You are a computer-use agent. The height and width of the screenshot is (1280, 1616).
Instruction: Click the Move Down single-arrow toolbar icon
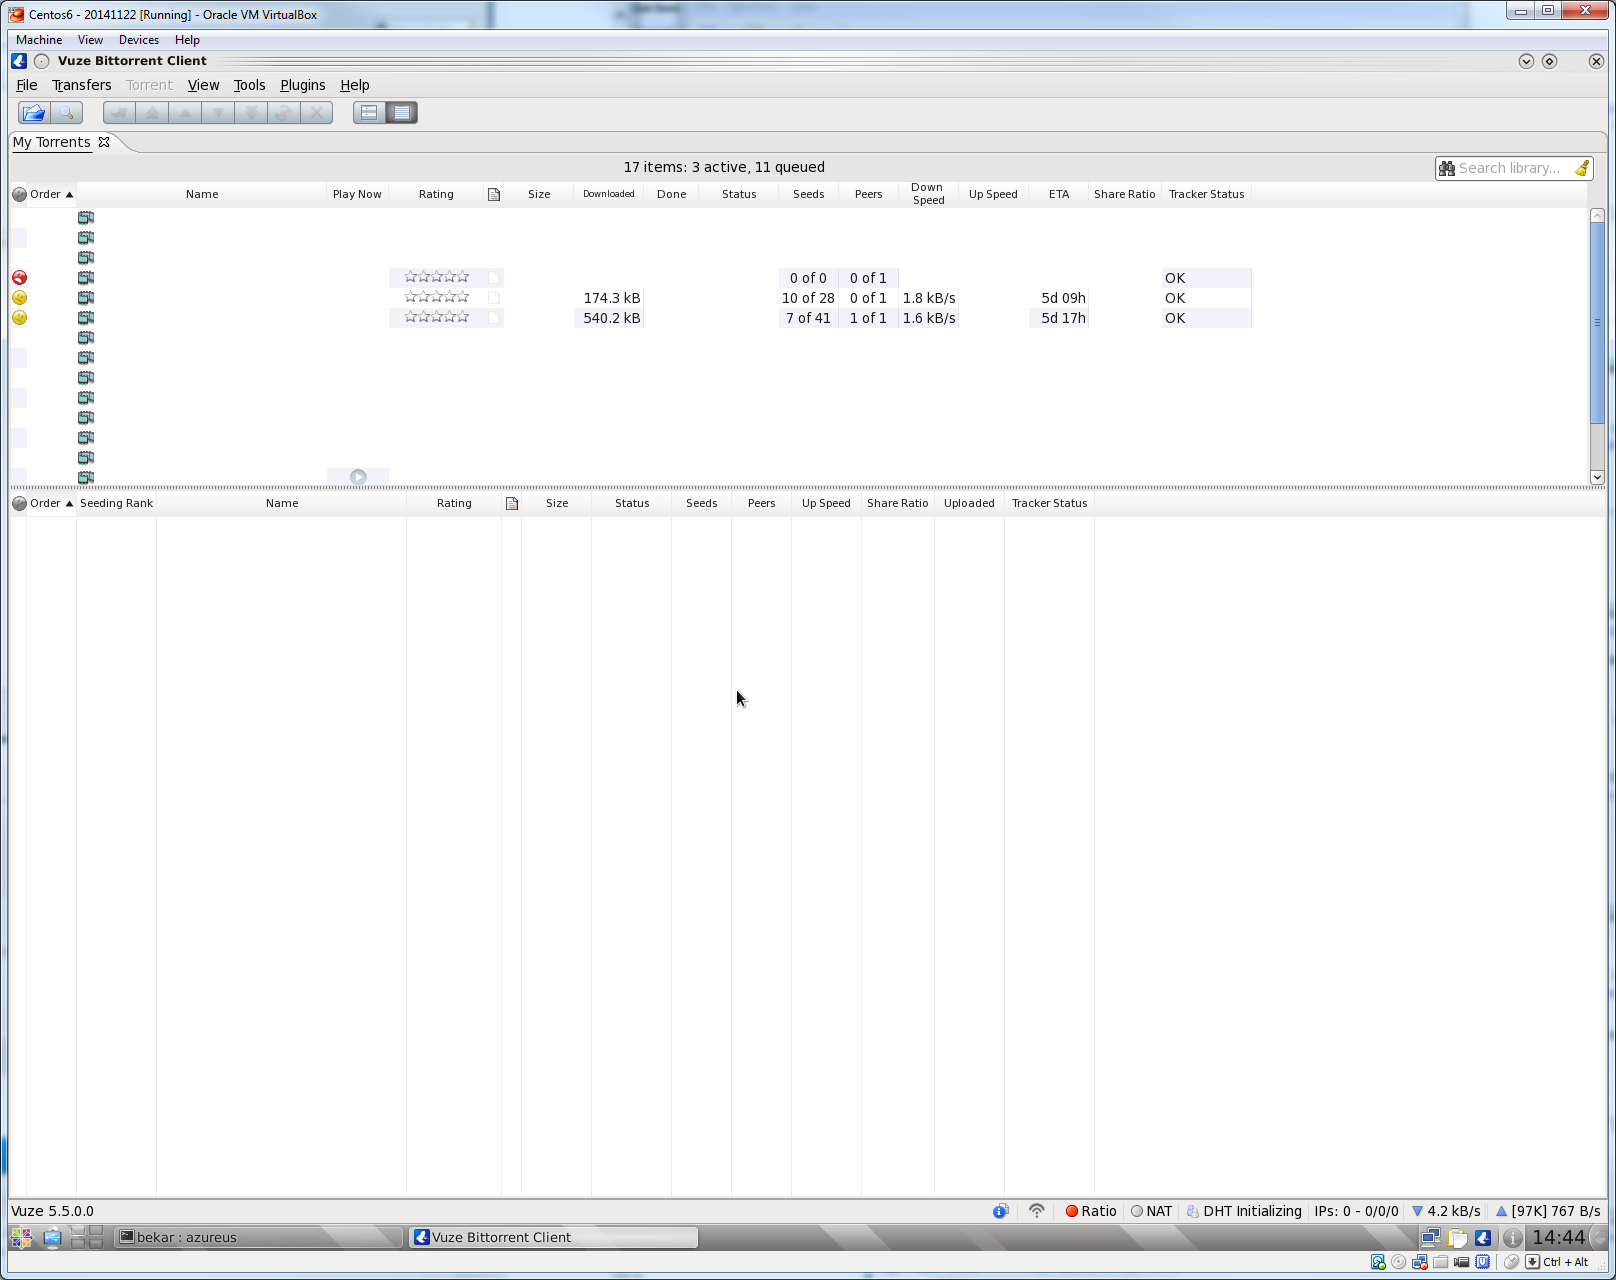click(x=218, y=113)
